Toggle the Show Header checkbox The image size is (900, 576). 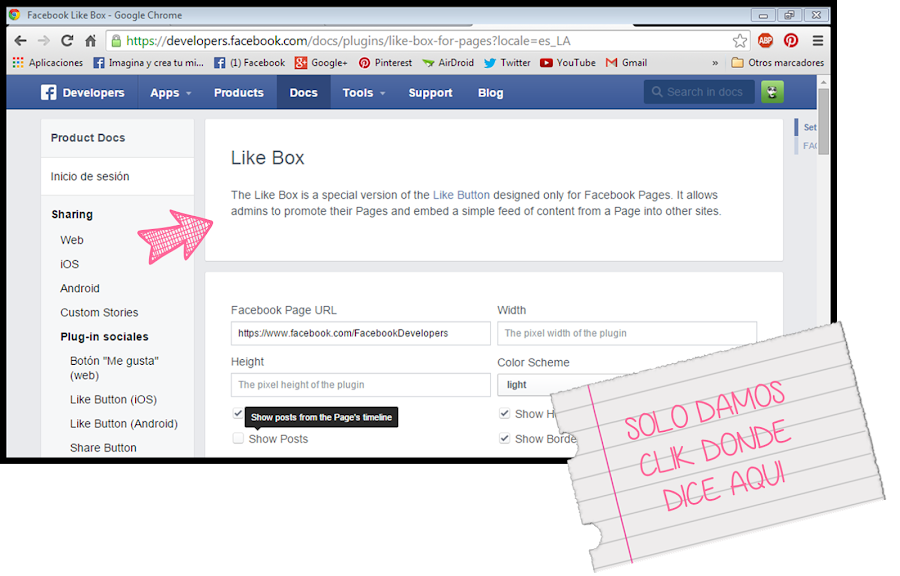pyautogui.click(x=505, y=413)
